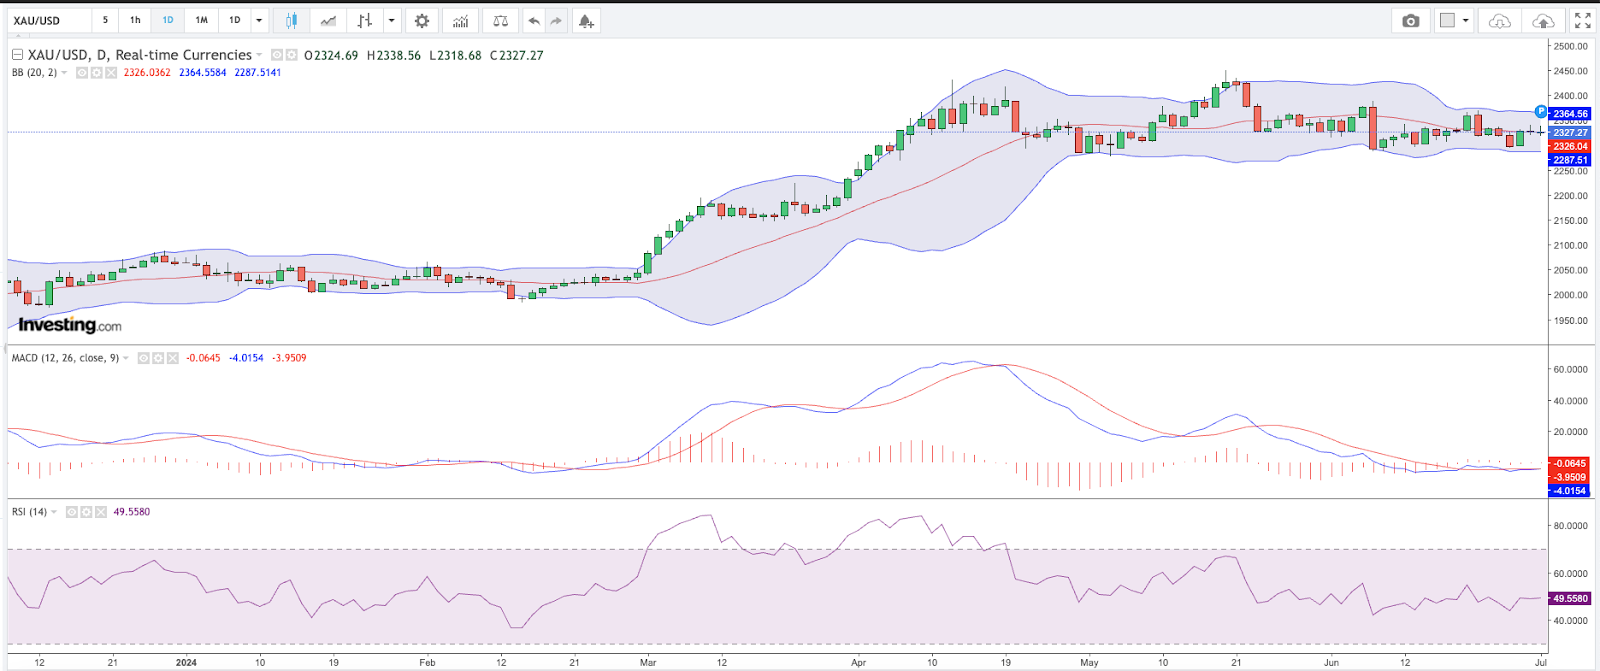Select the 1h timeframe
The width and height of the screenshot is (1600, 671).
[x=135, y=20]
